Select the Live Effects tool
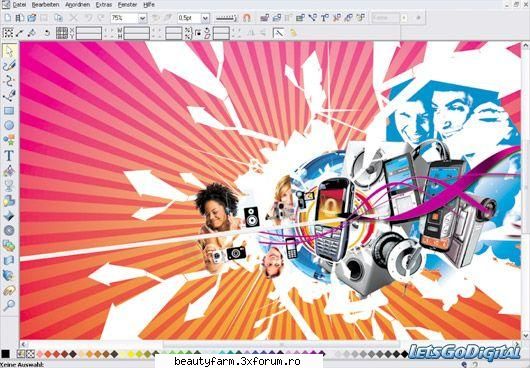This screenshot has height=368, width=530. tap(9, 275)
